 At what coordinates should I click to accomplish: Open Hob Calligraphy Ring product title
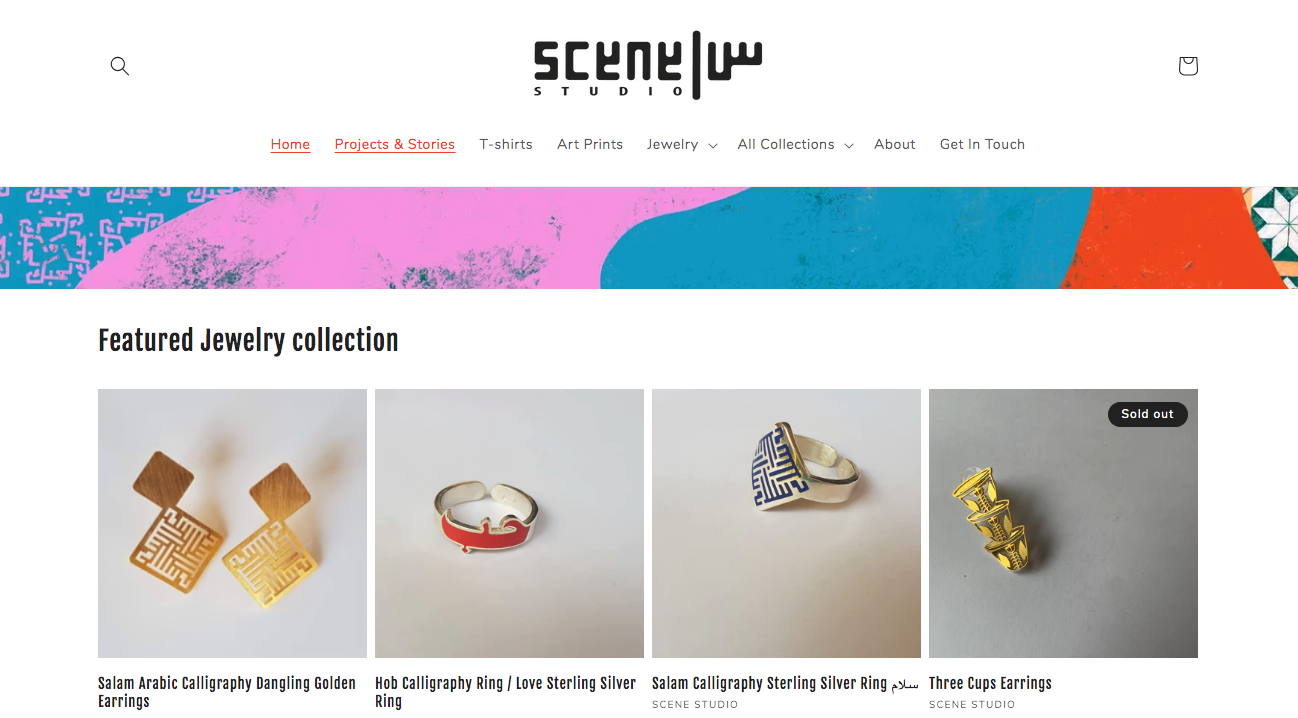click(x=505, y=692)
